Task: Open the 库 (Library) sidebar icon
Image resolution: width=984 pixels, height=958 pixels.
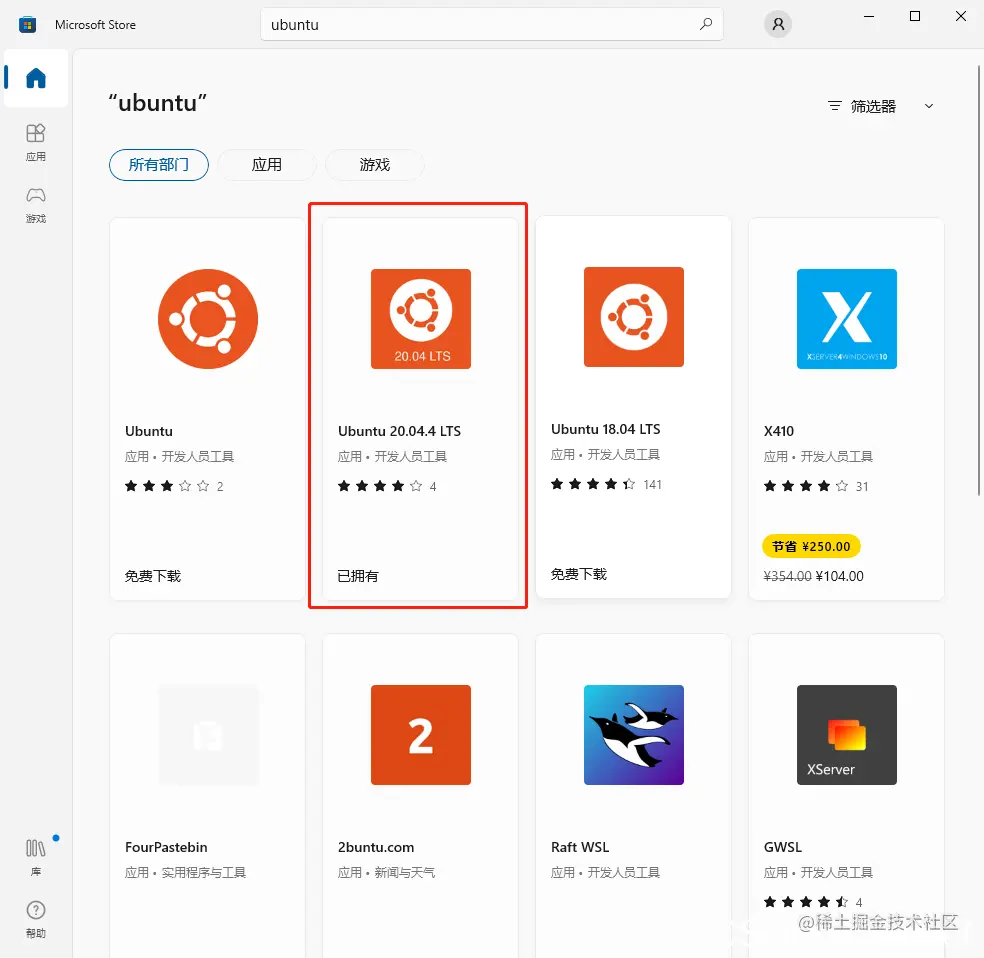Action: [36, 856]
